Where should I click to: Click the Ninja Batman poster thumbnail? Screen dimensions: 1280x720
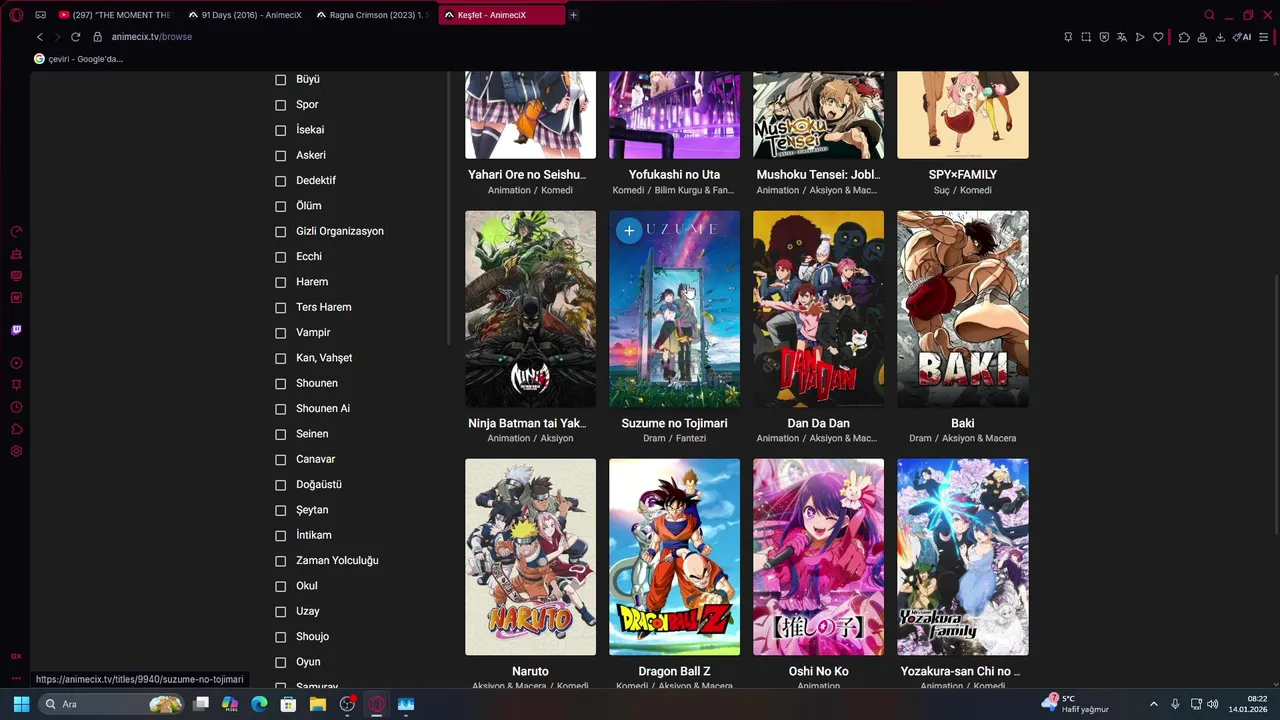click(x=530, y=309)
